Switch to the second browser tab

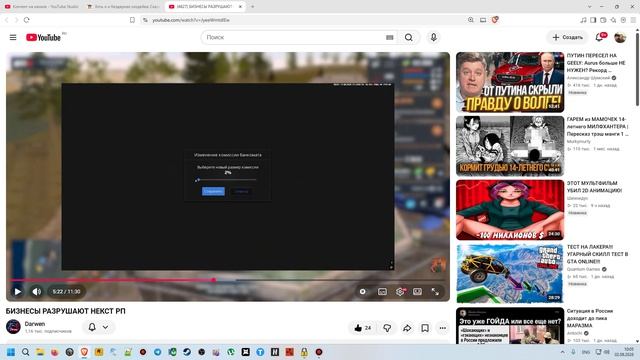(123, 7)
